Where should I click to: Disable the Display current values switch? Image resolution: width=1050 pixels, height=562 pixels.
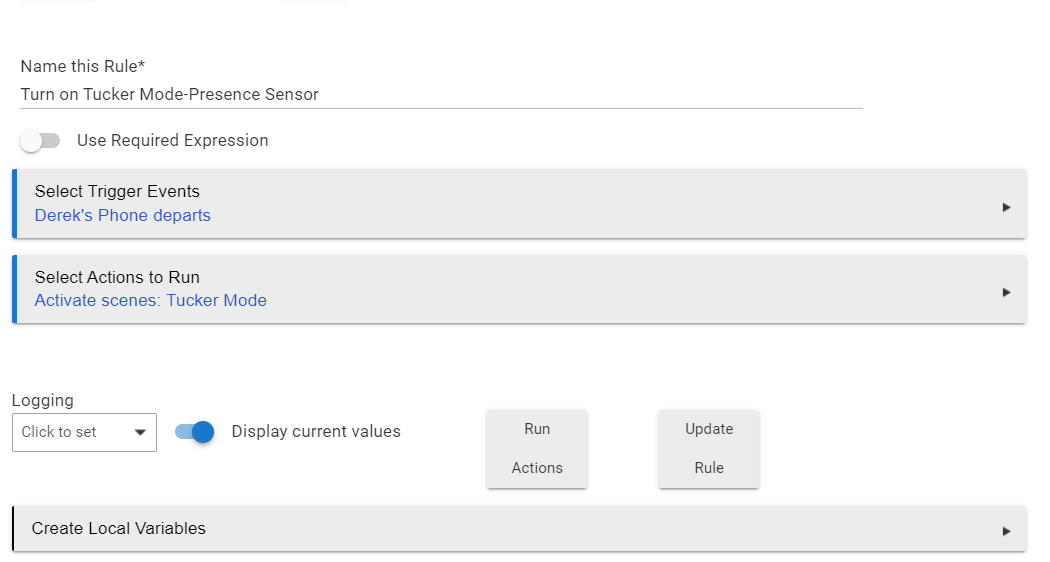point(195,432)
